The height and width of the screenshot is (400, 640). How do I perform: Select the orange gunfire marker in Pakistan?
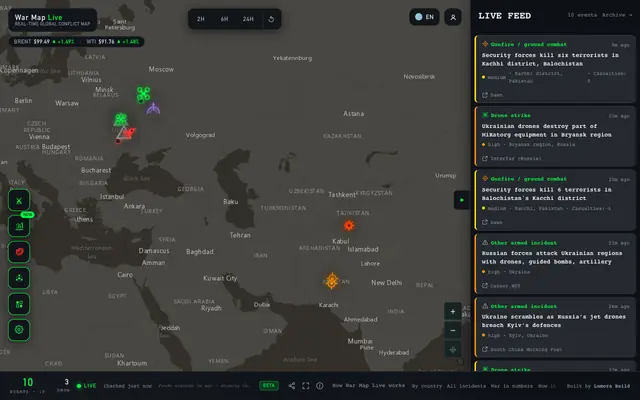[x=332, y=281]
